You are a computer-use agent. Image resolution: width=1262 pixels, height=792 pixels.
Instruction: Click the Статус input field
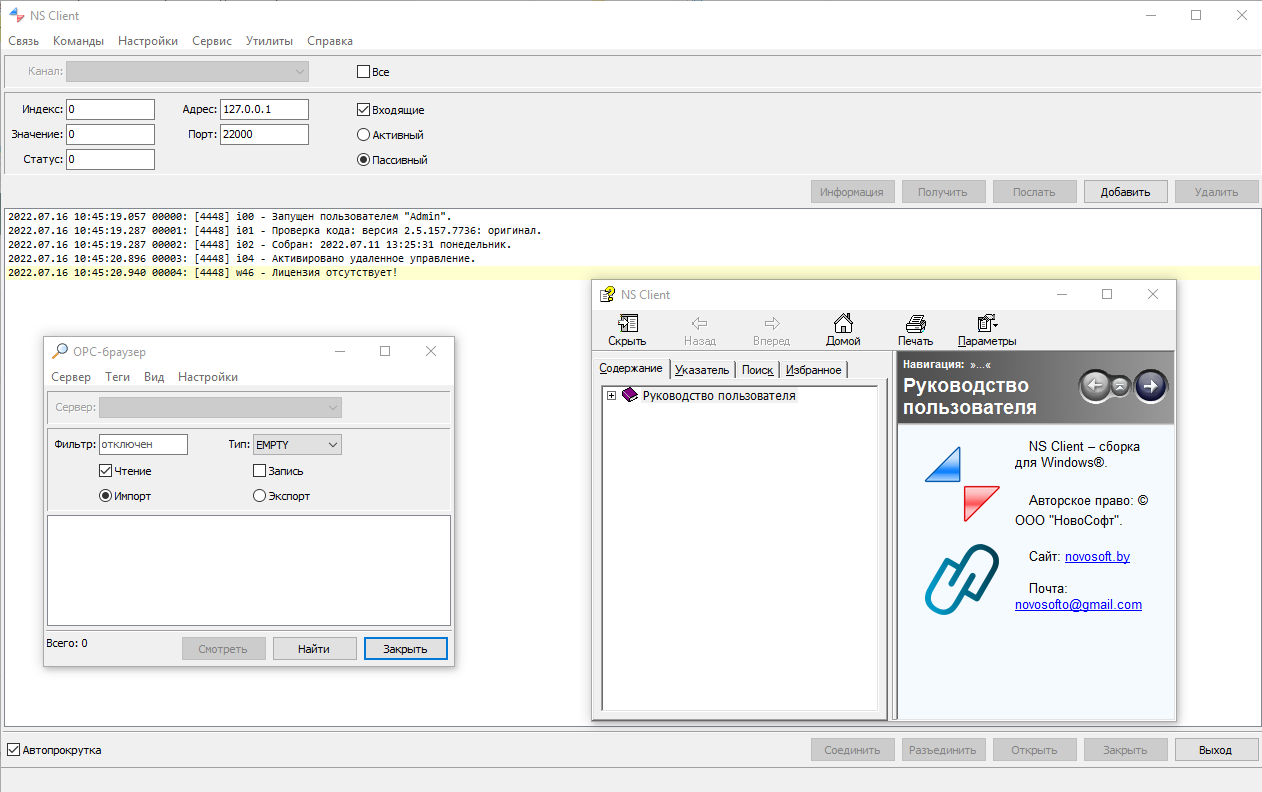click(x=110, y=159)
